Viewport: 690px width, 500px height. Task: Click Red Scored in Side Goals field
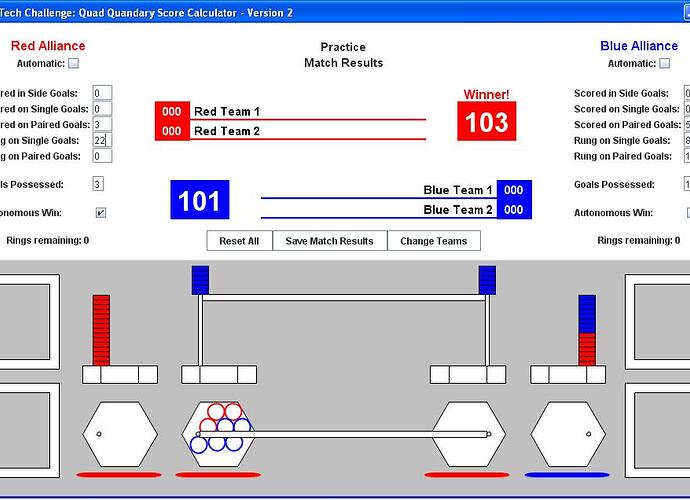pyautogui.click(x=102, y=93)
